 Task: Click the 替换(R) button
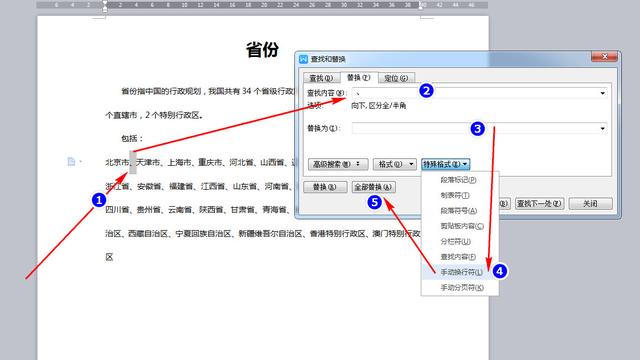click(x=325, y=187)
